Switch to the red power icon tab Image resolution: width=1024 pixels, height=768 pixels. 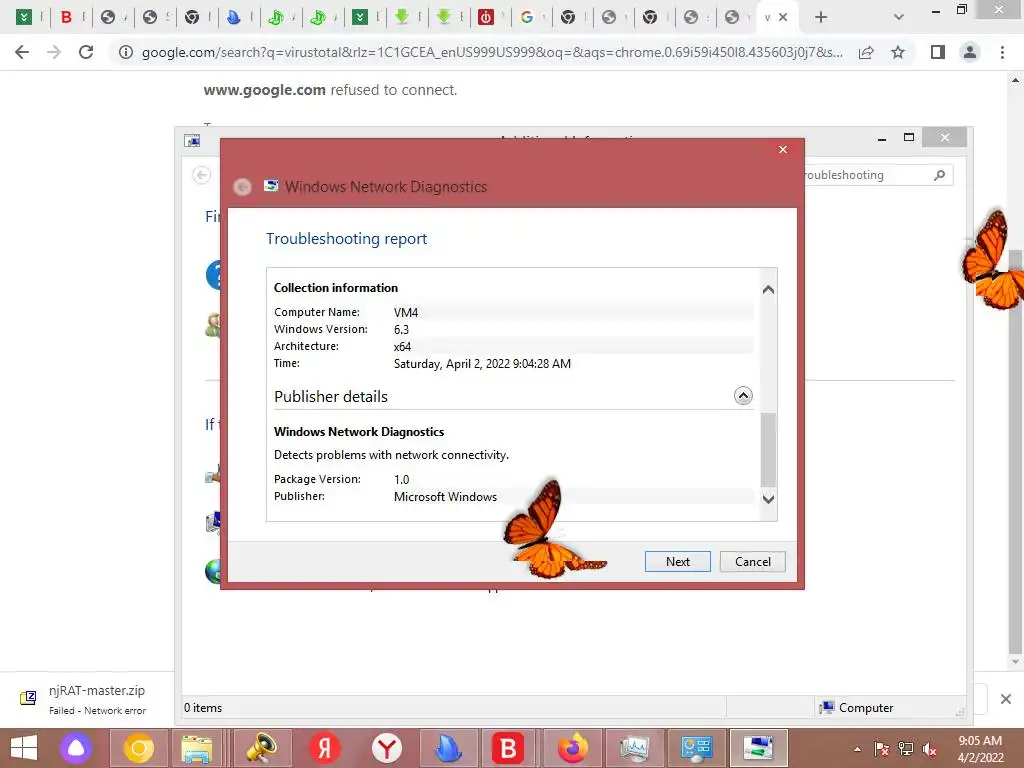pyautogui.click(x=485, y=17)
